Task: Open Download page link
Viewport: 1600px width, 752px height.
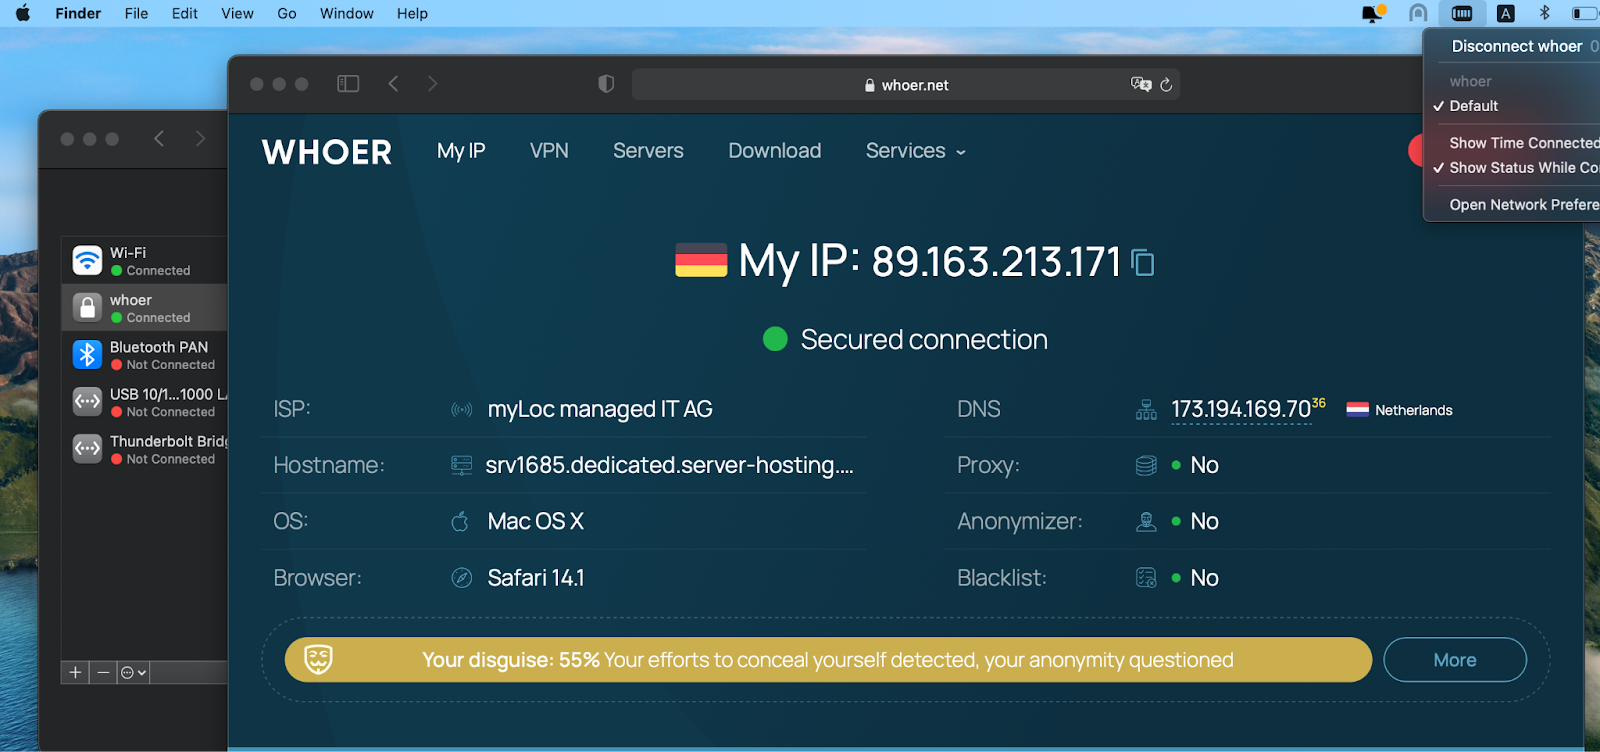Action: [x=775, y=151]
